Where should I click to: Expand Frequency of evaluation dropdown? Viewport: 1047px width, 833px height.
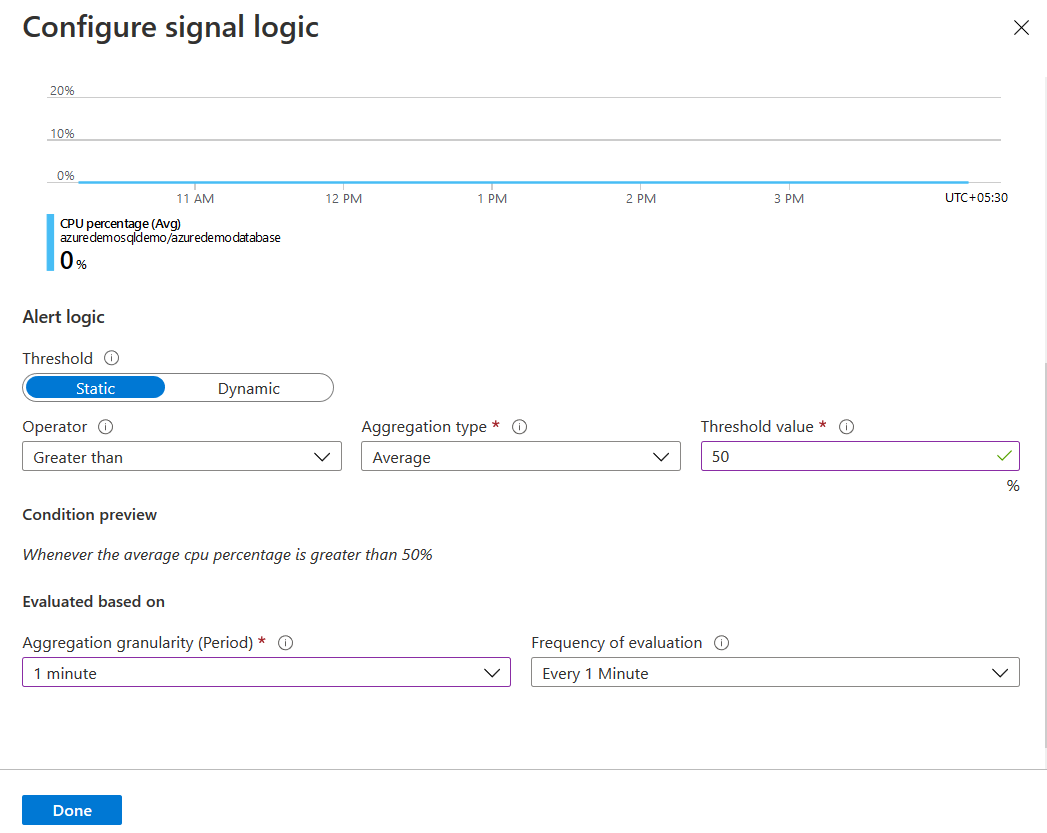coord(775,673)
